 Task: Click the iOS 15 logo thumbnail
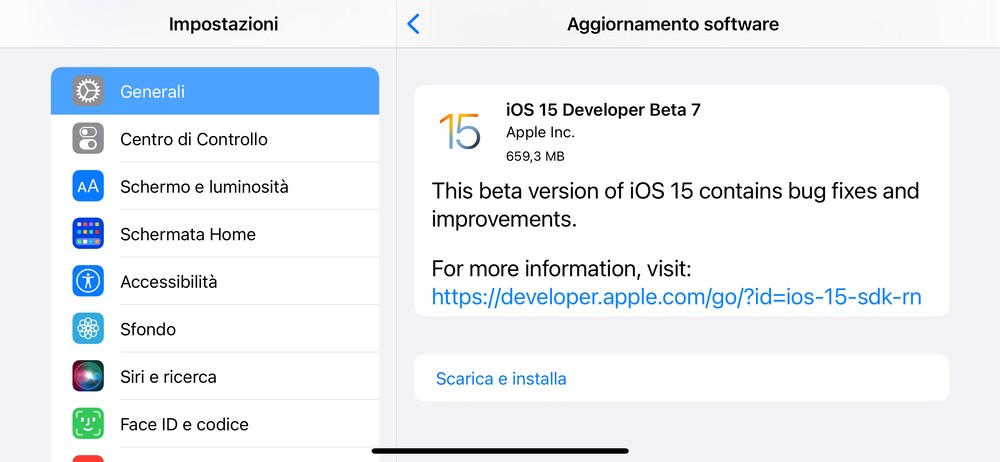[459, 131]
